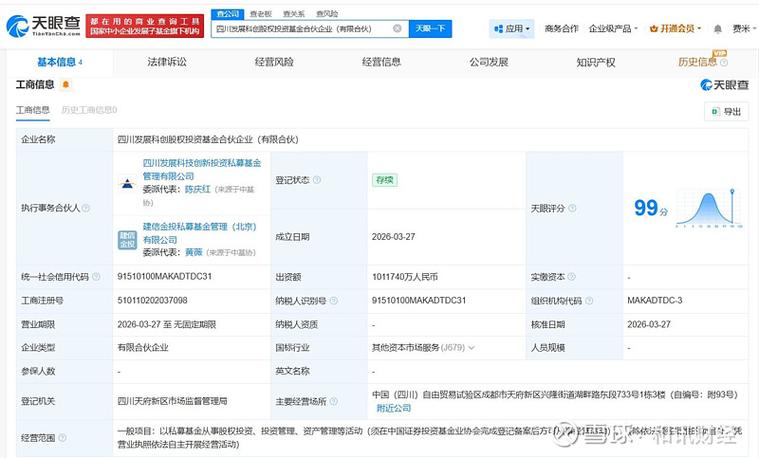Click the help icon beside 执行事务合伙人
759x458 pixels.
pos(86,208)
